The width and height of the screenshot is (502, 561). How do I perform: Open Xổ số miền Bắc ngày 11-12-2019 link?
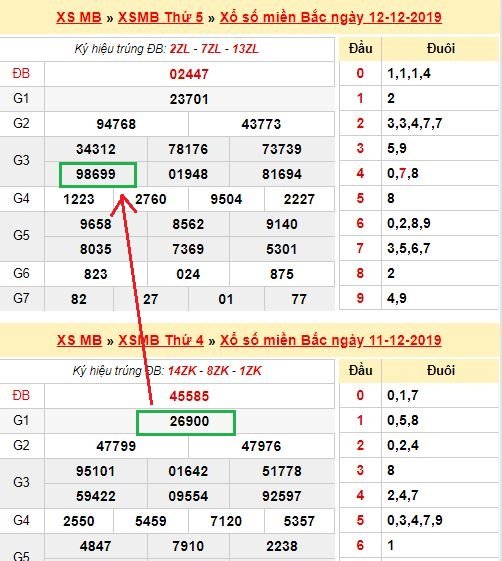tap(331, 340)
